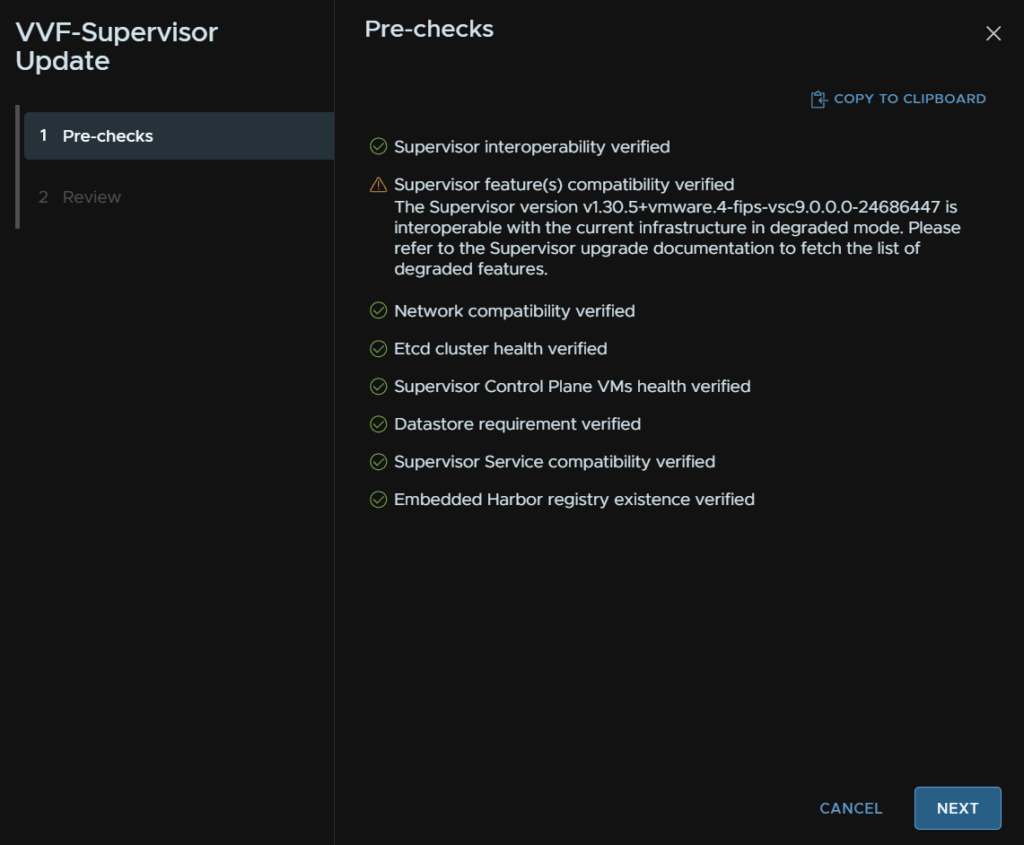Click check icon for Supervisor Service compatibility

click(378, 462)
